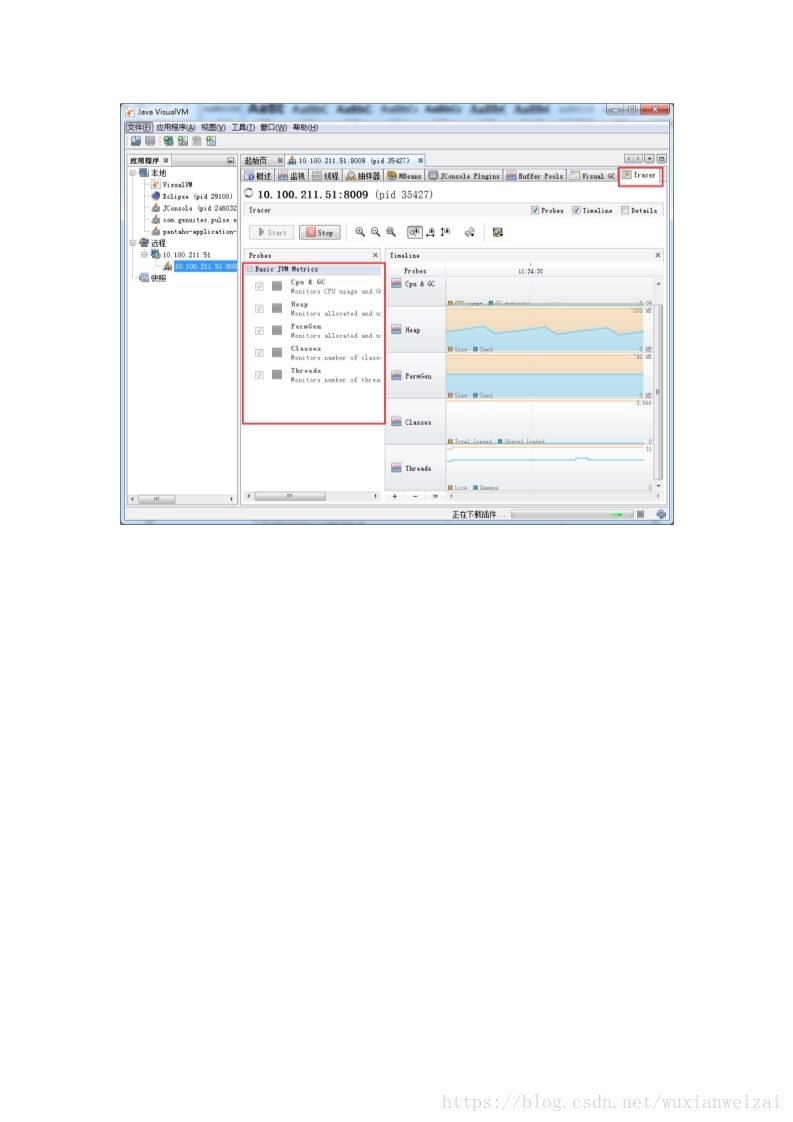Click the Export data icon in Tracer toolbar
The width and height of the screenshot is (793, 1122).
point(497,232)
